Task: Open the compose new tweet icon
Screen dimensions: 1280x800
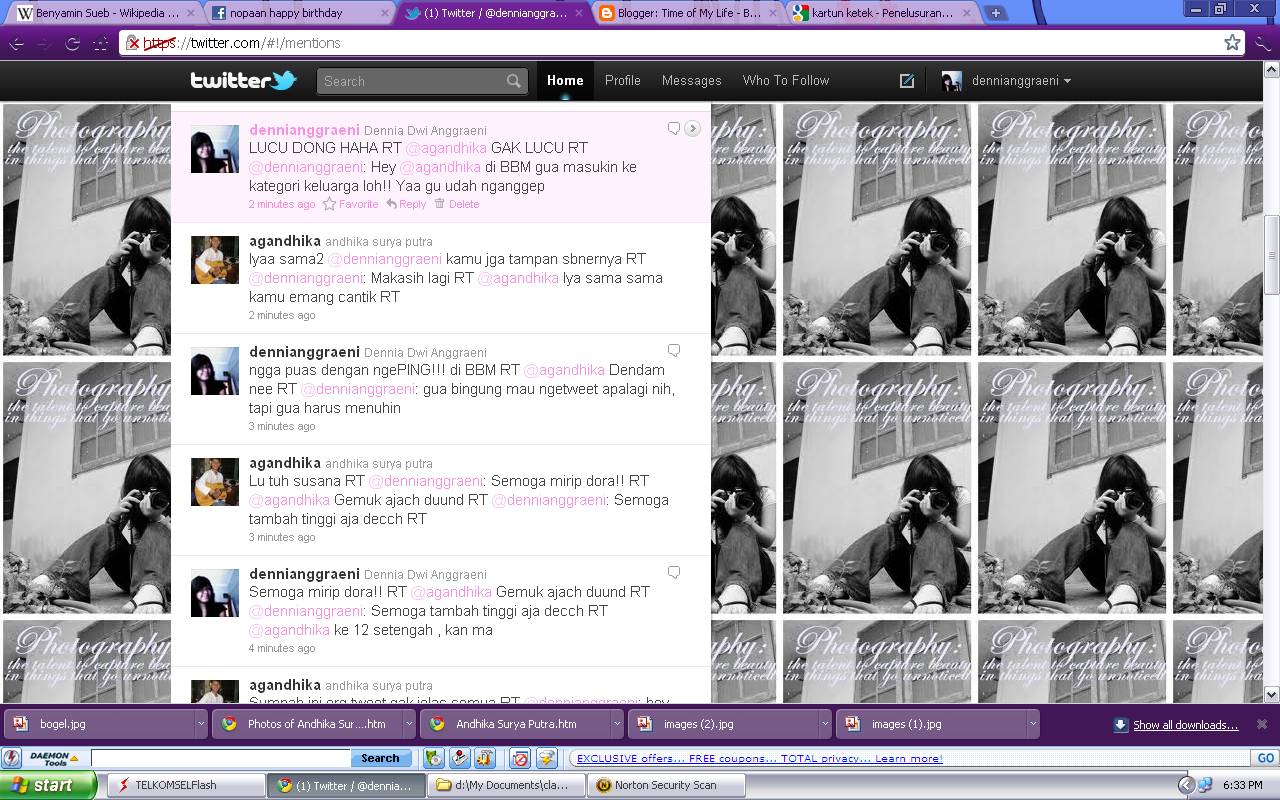Action: 906,81
